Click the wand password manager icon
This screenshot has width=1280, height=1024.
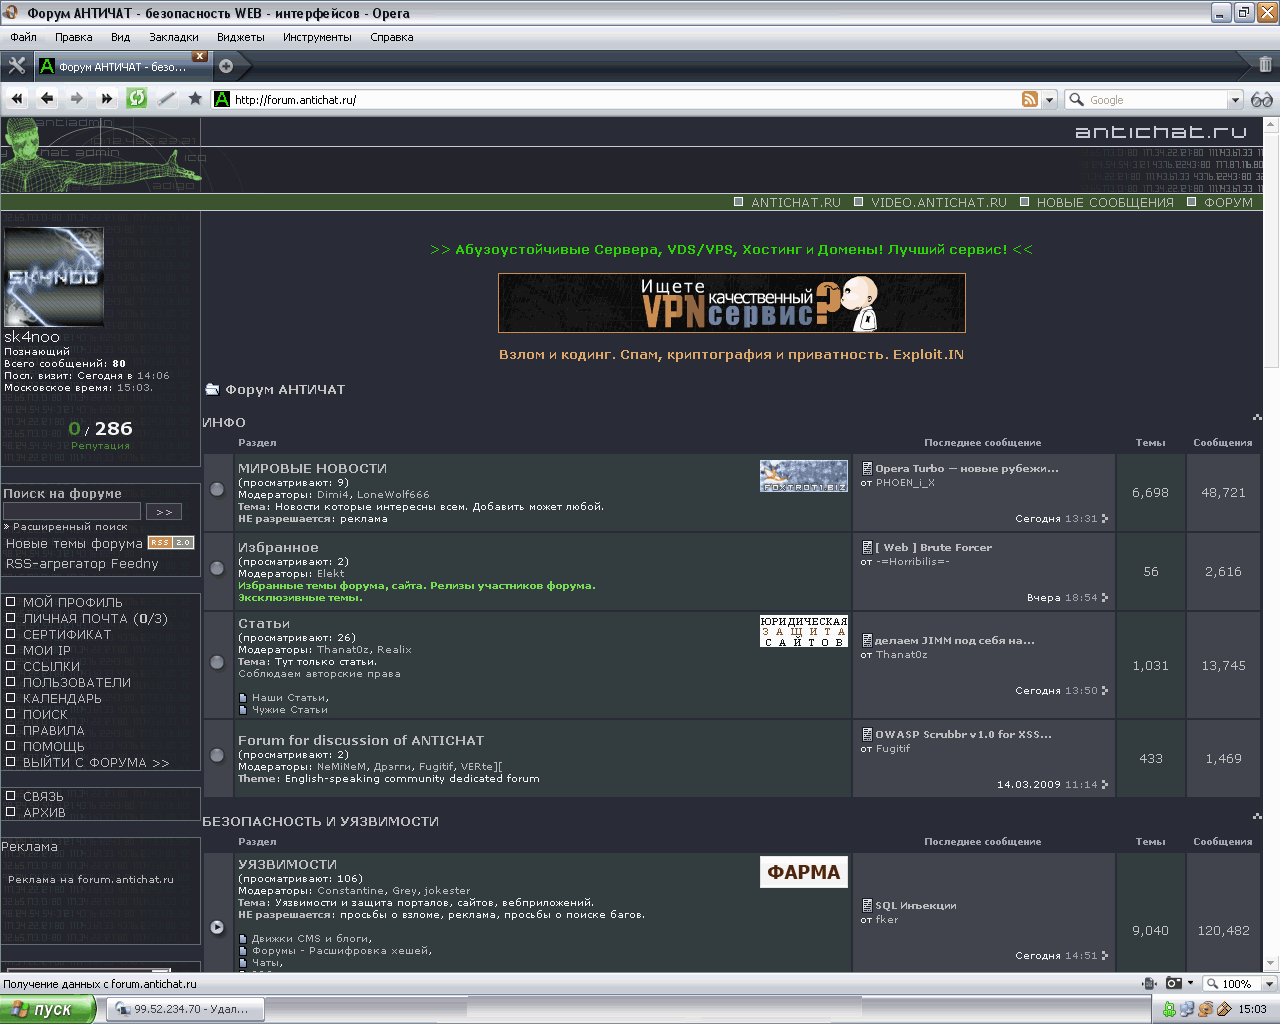pos(167,98)
